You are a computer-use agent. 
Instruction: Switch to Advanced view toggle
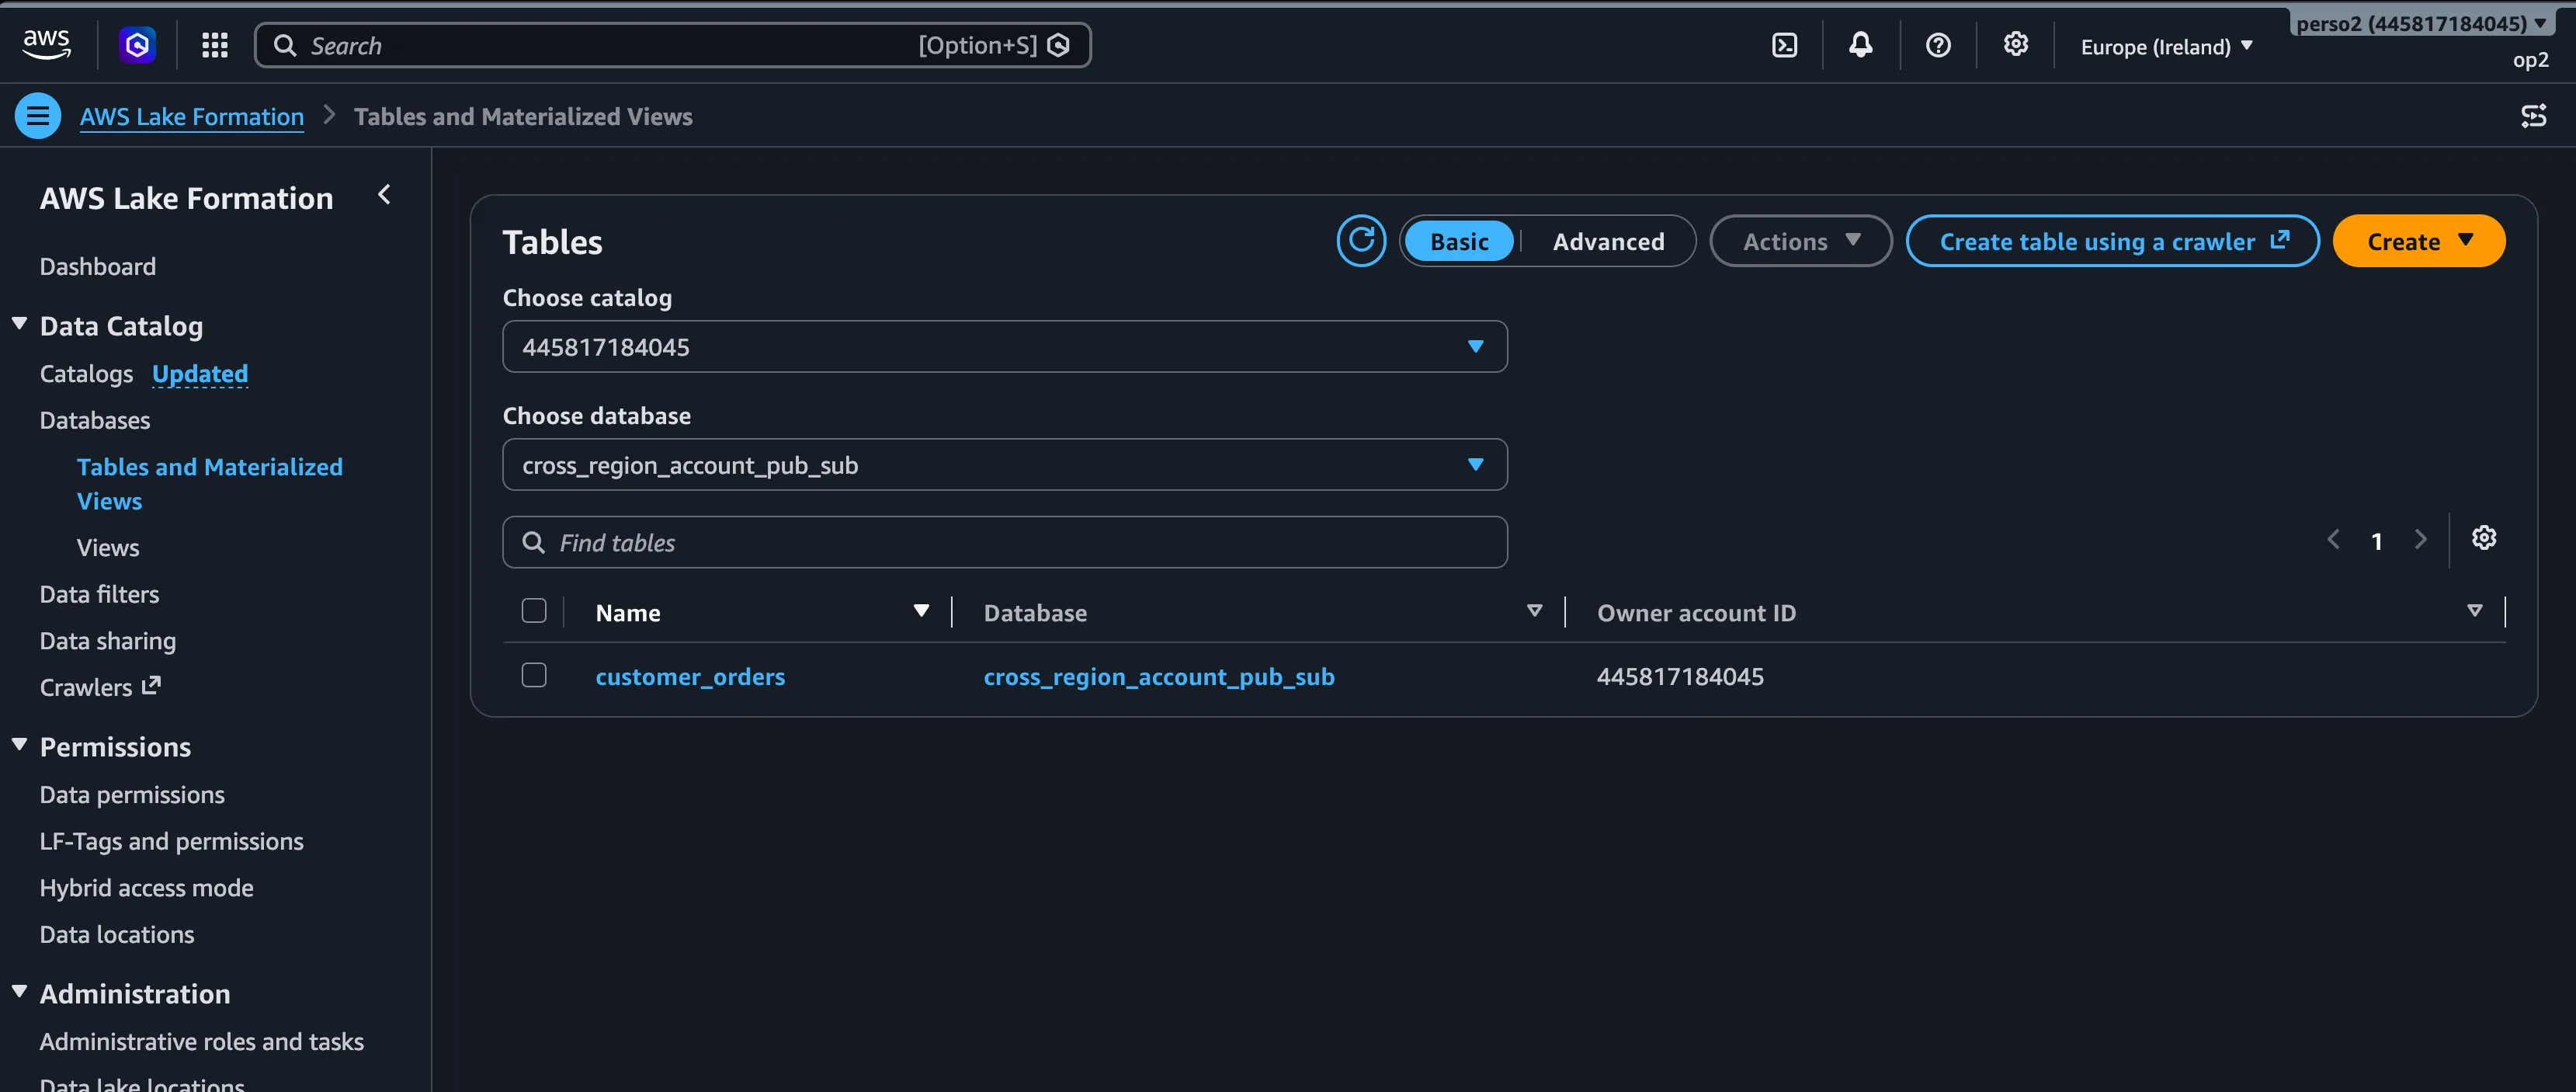click(1608, 242)
